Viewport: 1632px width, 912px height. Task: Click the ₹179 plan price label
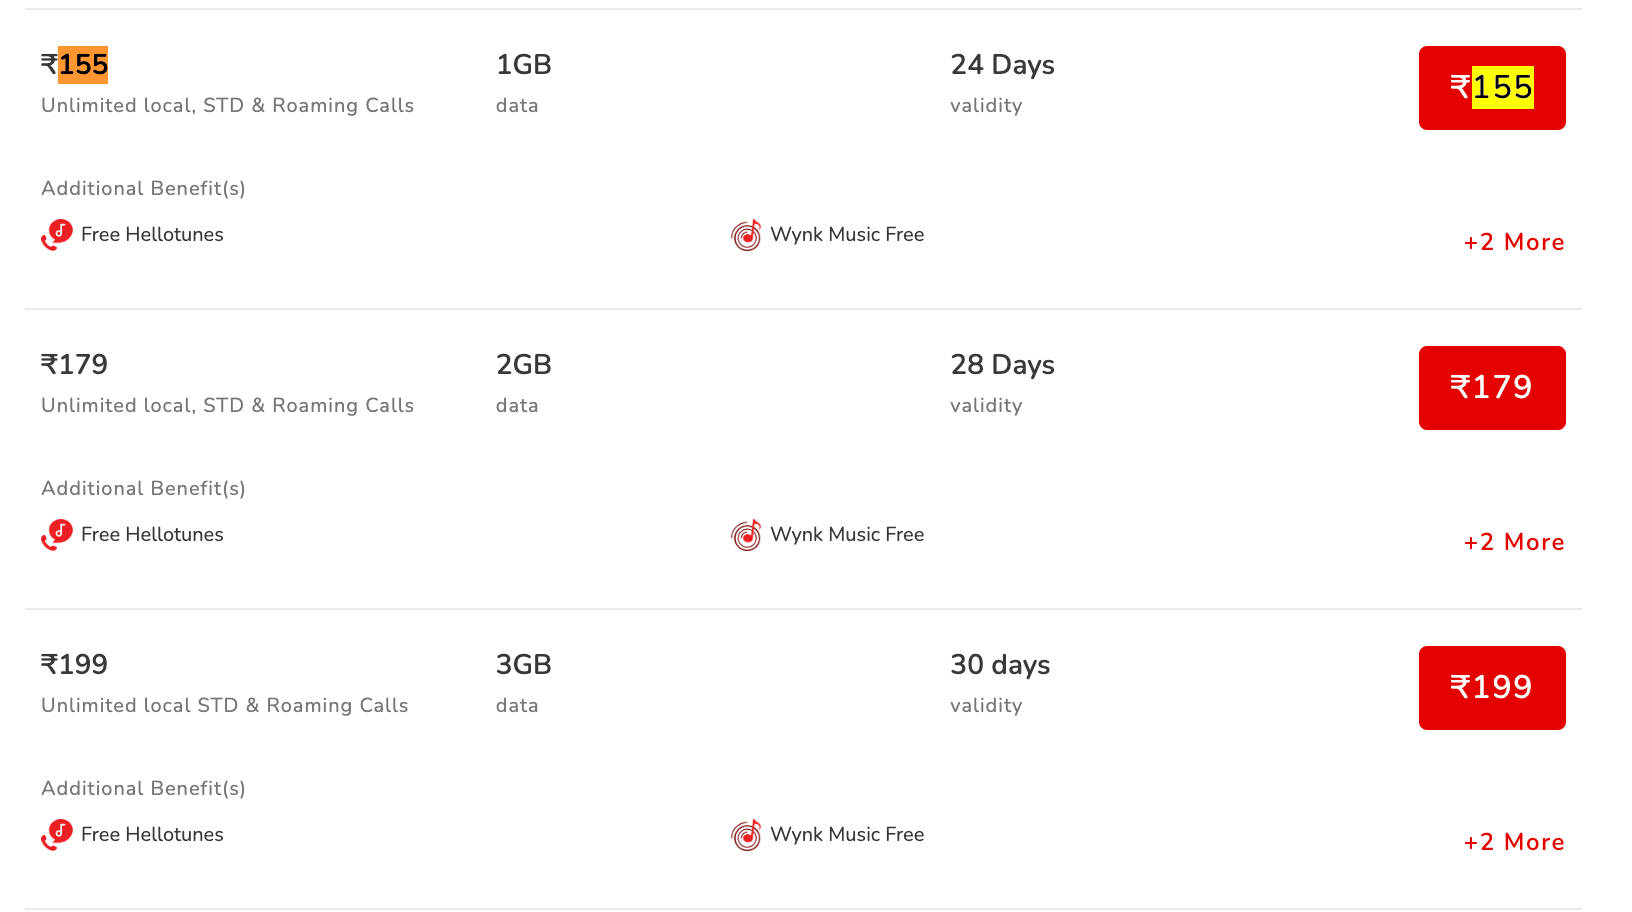(x=75, y=364)
